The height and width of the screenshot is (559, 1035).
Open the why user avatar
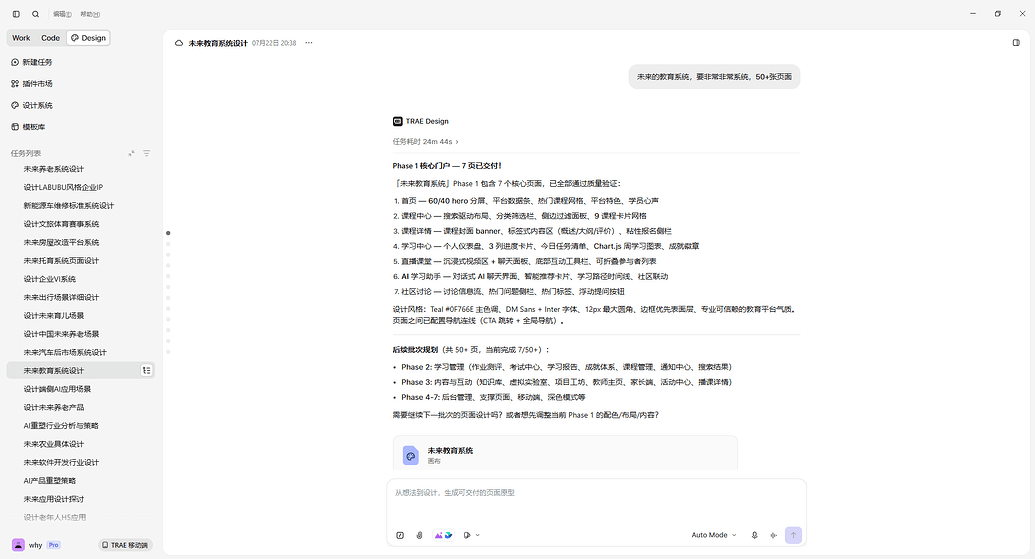[x=18, y=545]
